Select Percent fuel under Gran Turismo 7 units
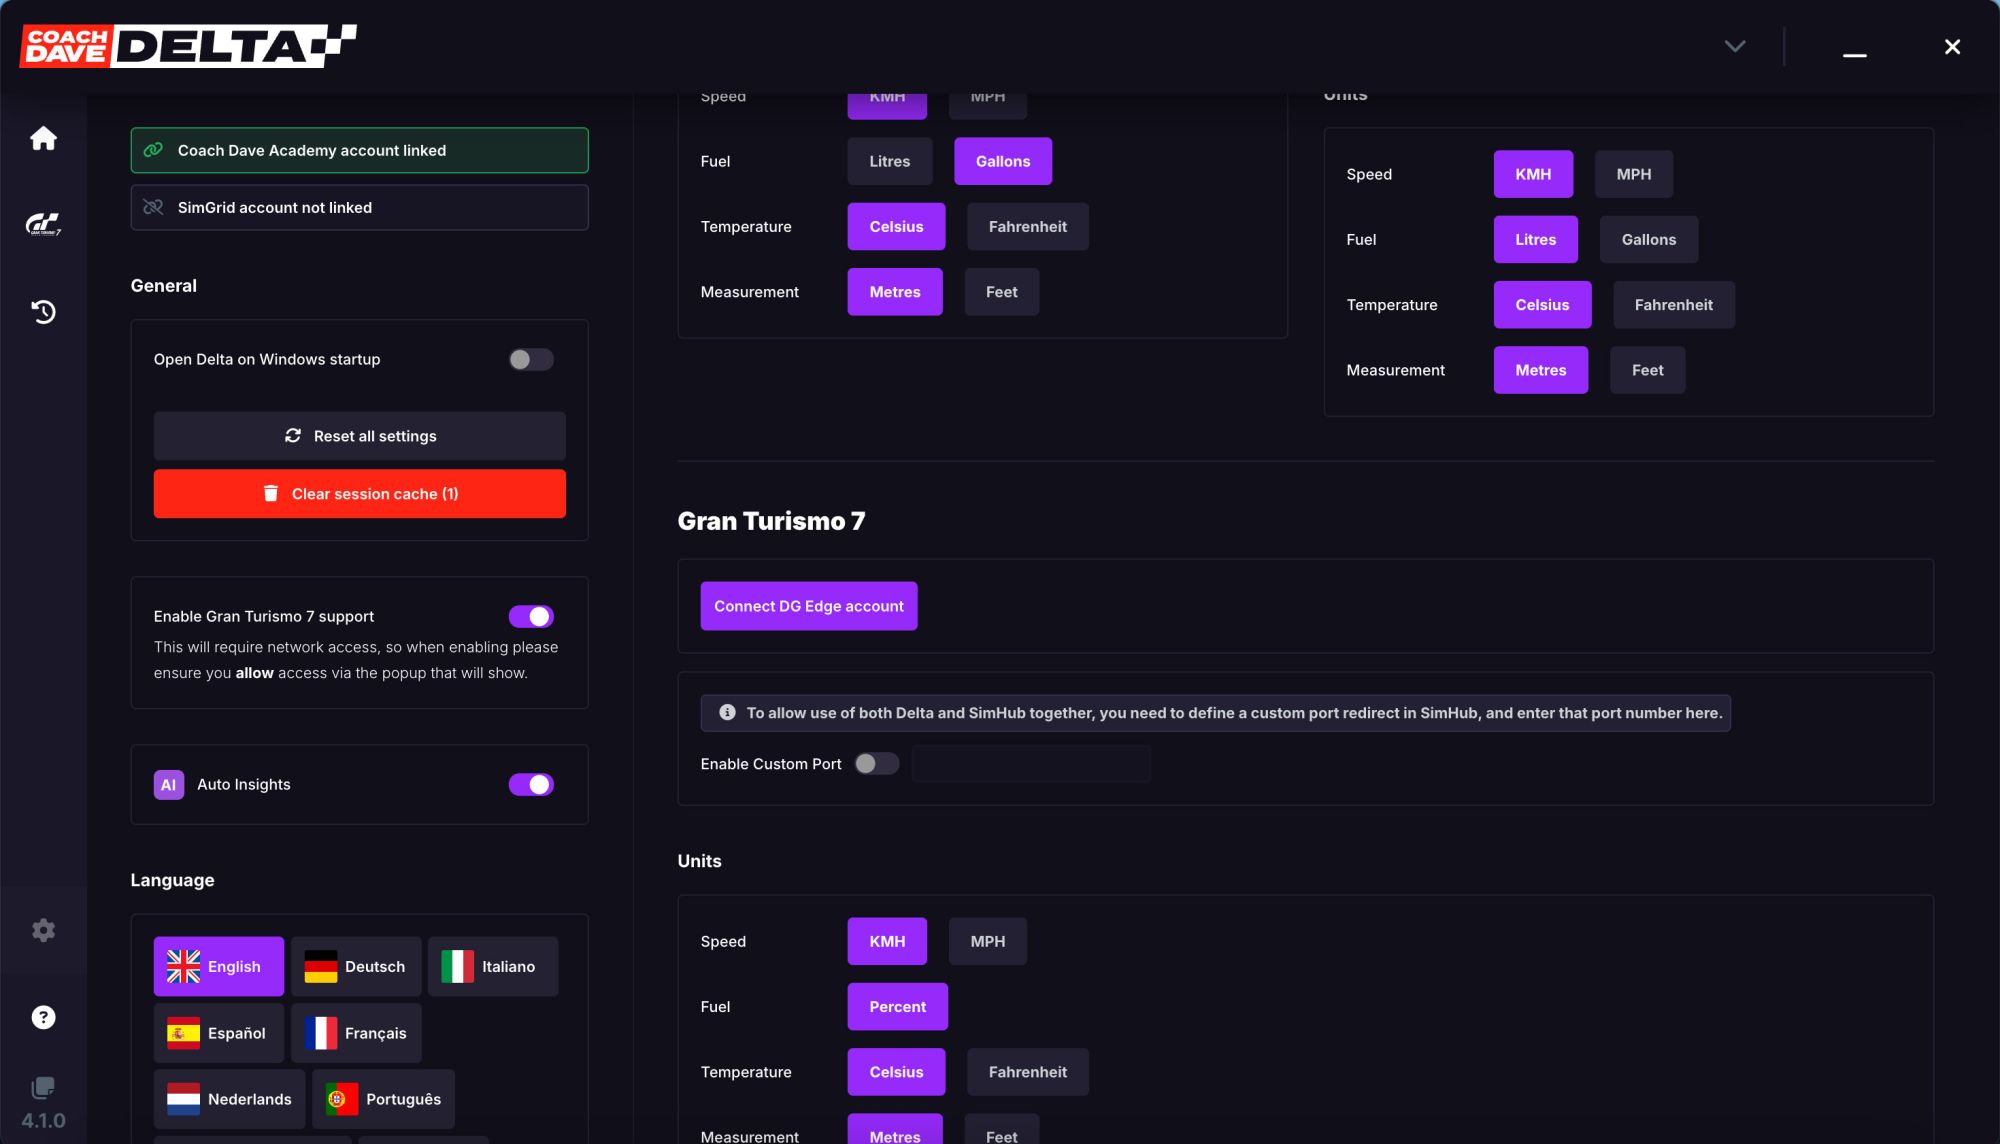Screen dimensions: 2000x1144 coord(897,1007)
